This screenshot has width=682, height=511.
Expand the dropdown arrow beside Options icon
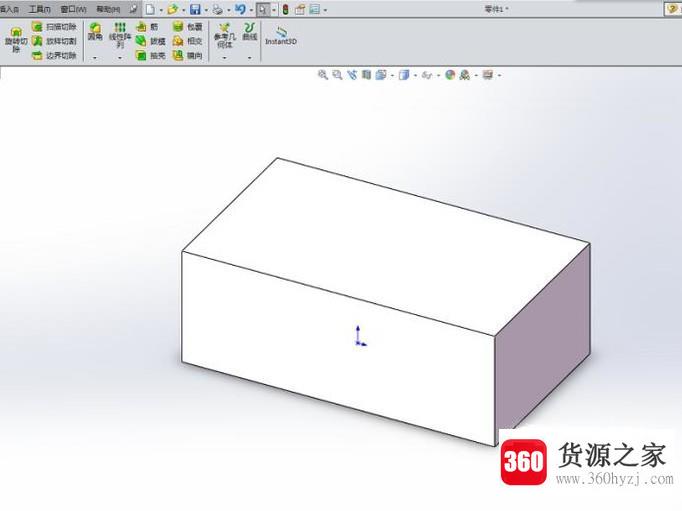tap(325, 10)
